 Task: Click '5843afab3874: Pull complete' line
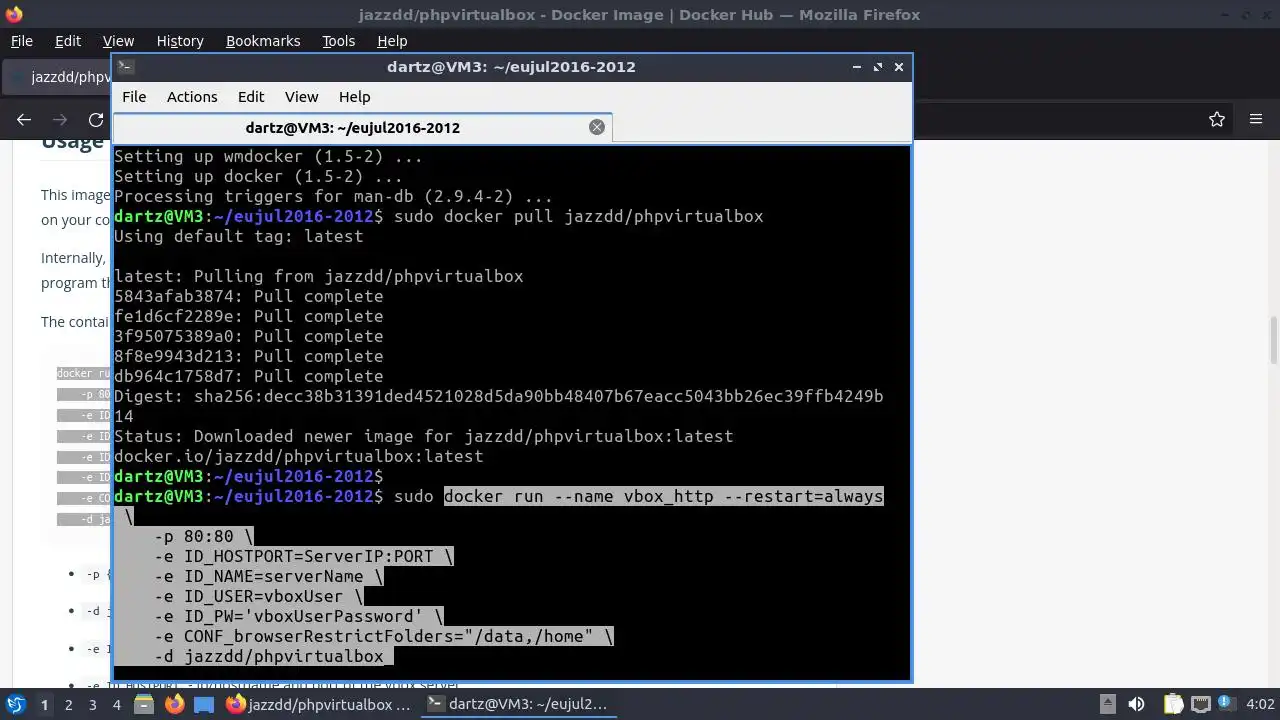pyautogui.click(x=248, y=296)
